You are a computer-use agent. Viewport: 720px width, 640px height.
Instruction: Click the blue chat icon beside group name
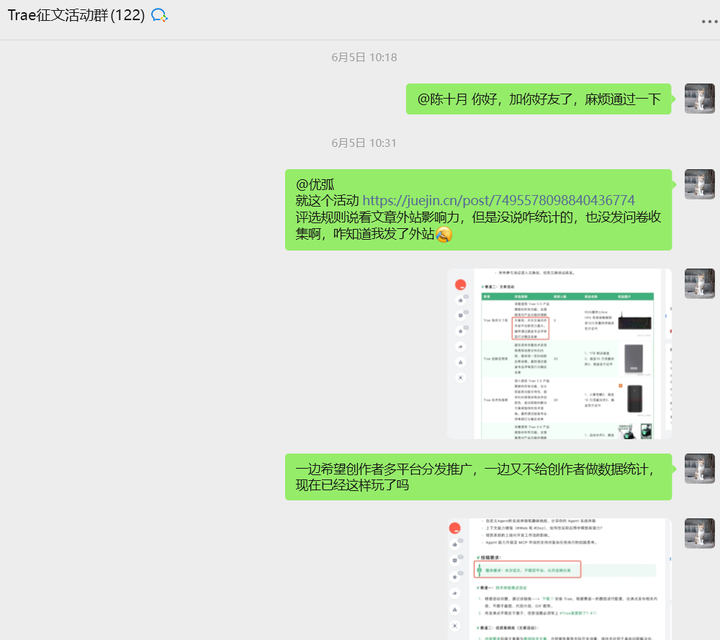(159, 15)
